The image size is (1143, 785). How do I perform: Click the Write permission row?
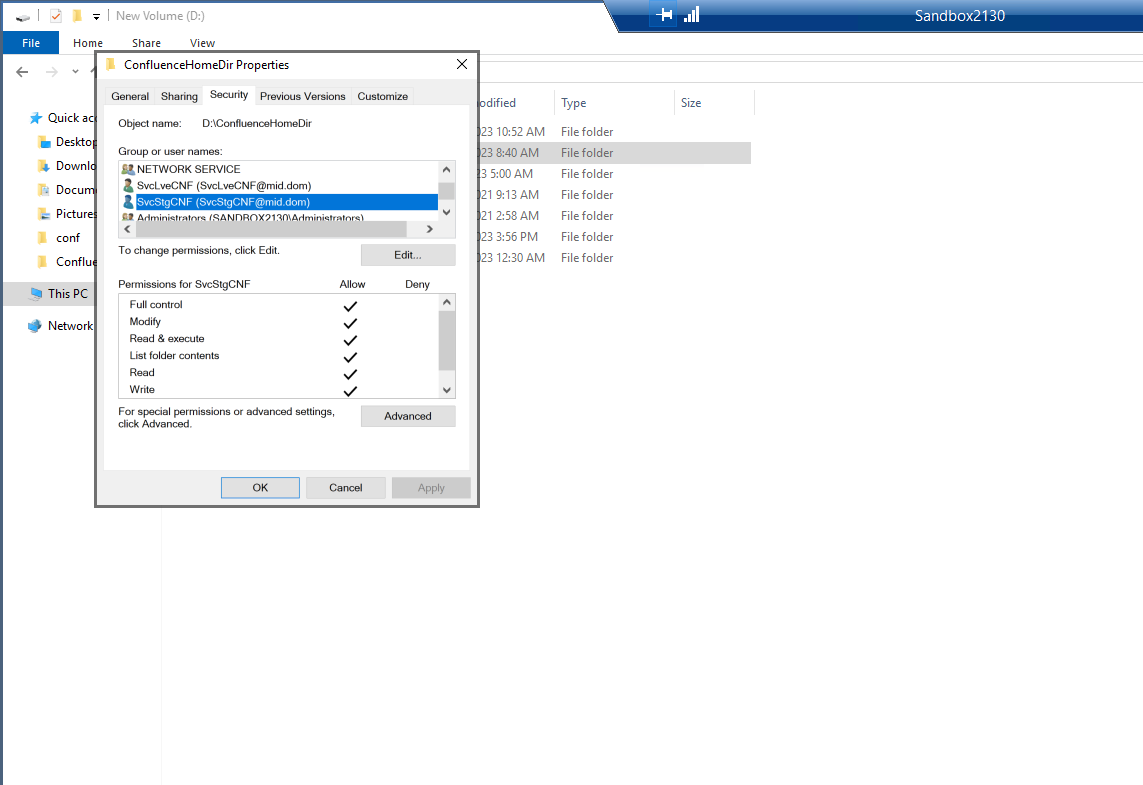[279, 390]
